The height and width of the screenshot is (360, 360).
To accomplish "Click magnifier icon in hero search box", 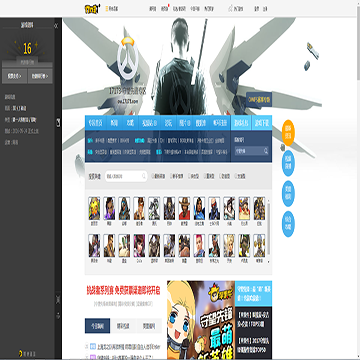I will [x=144, y=176].
